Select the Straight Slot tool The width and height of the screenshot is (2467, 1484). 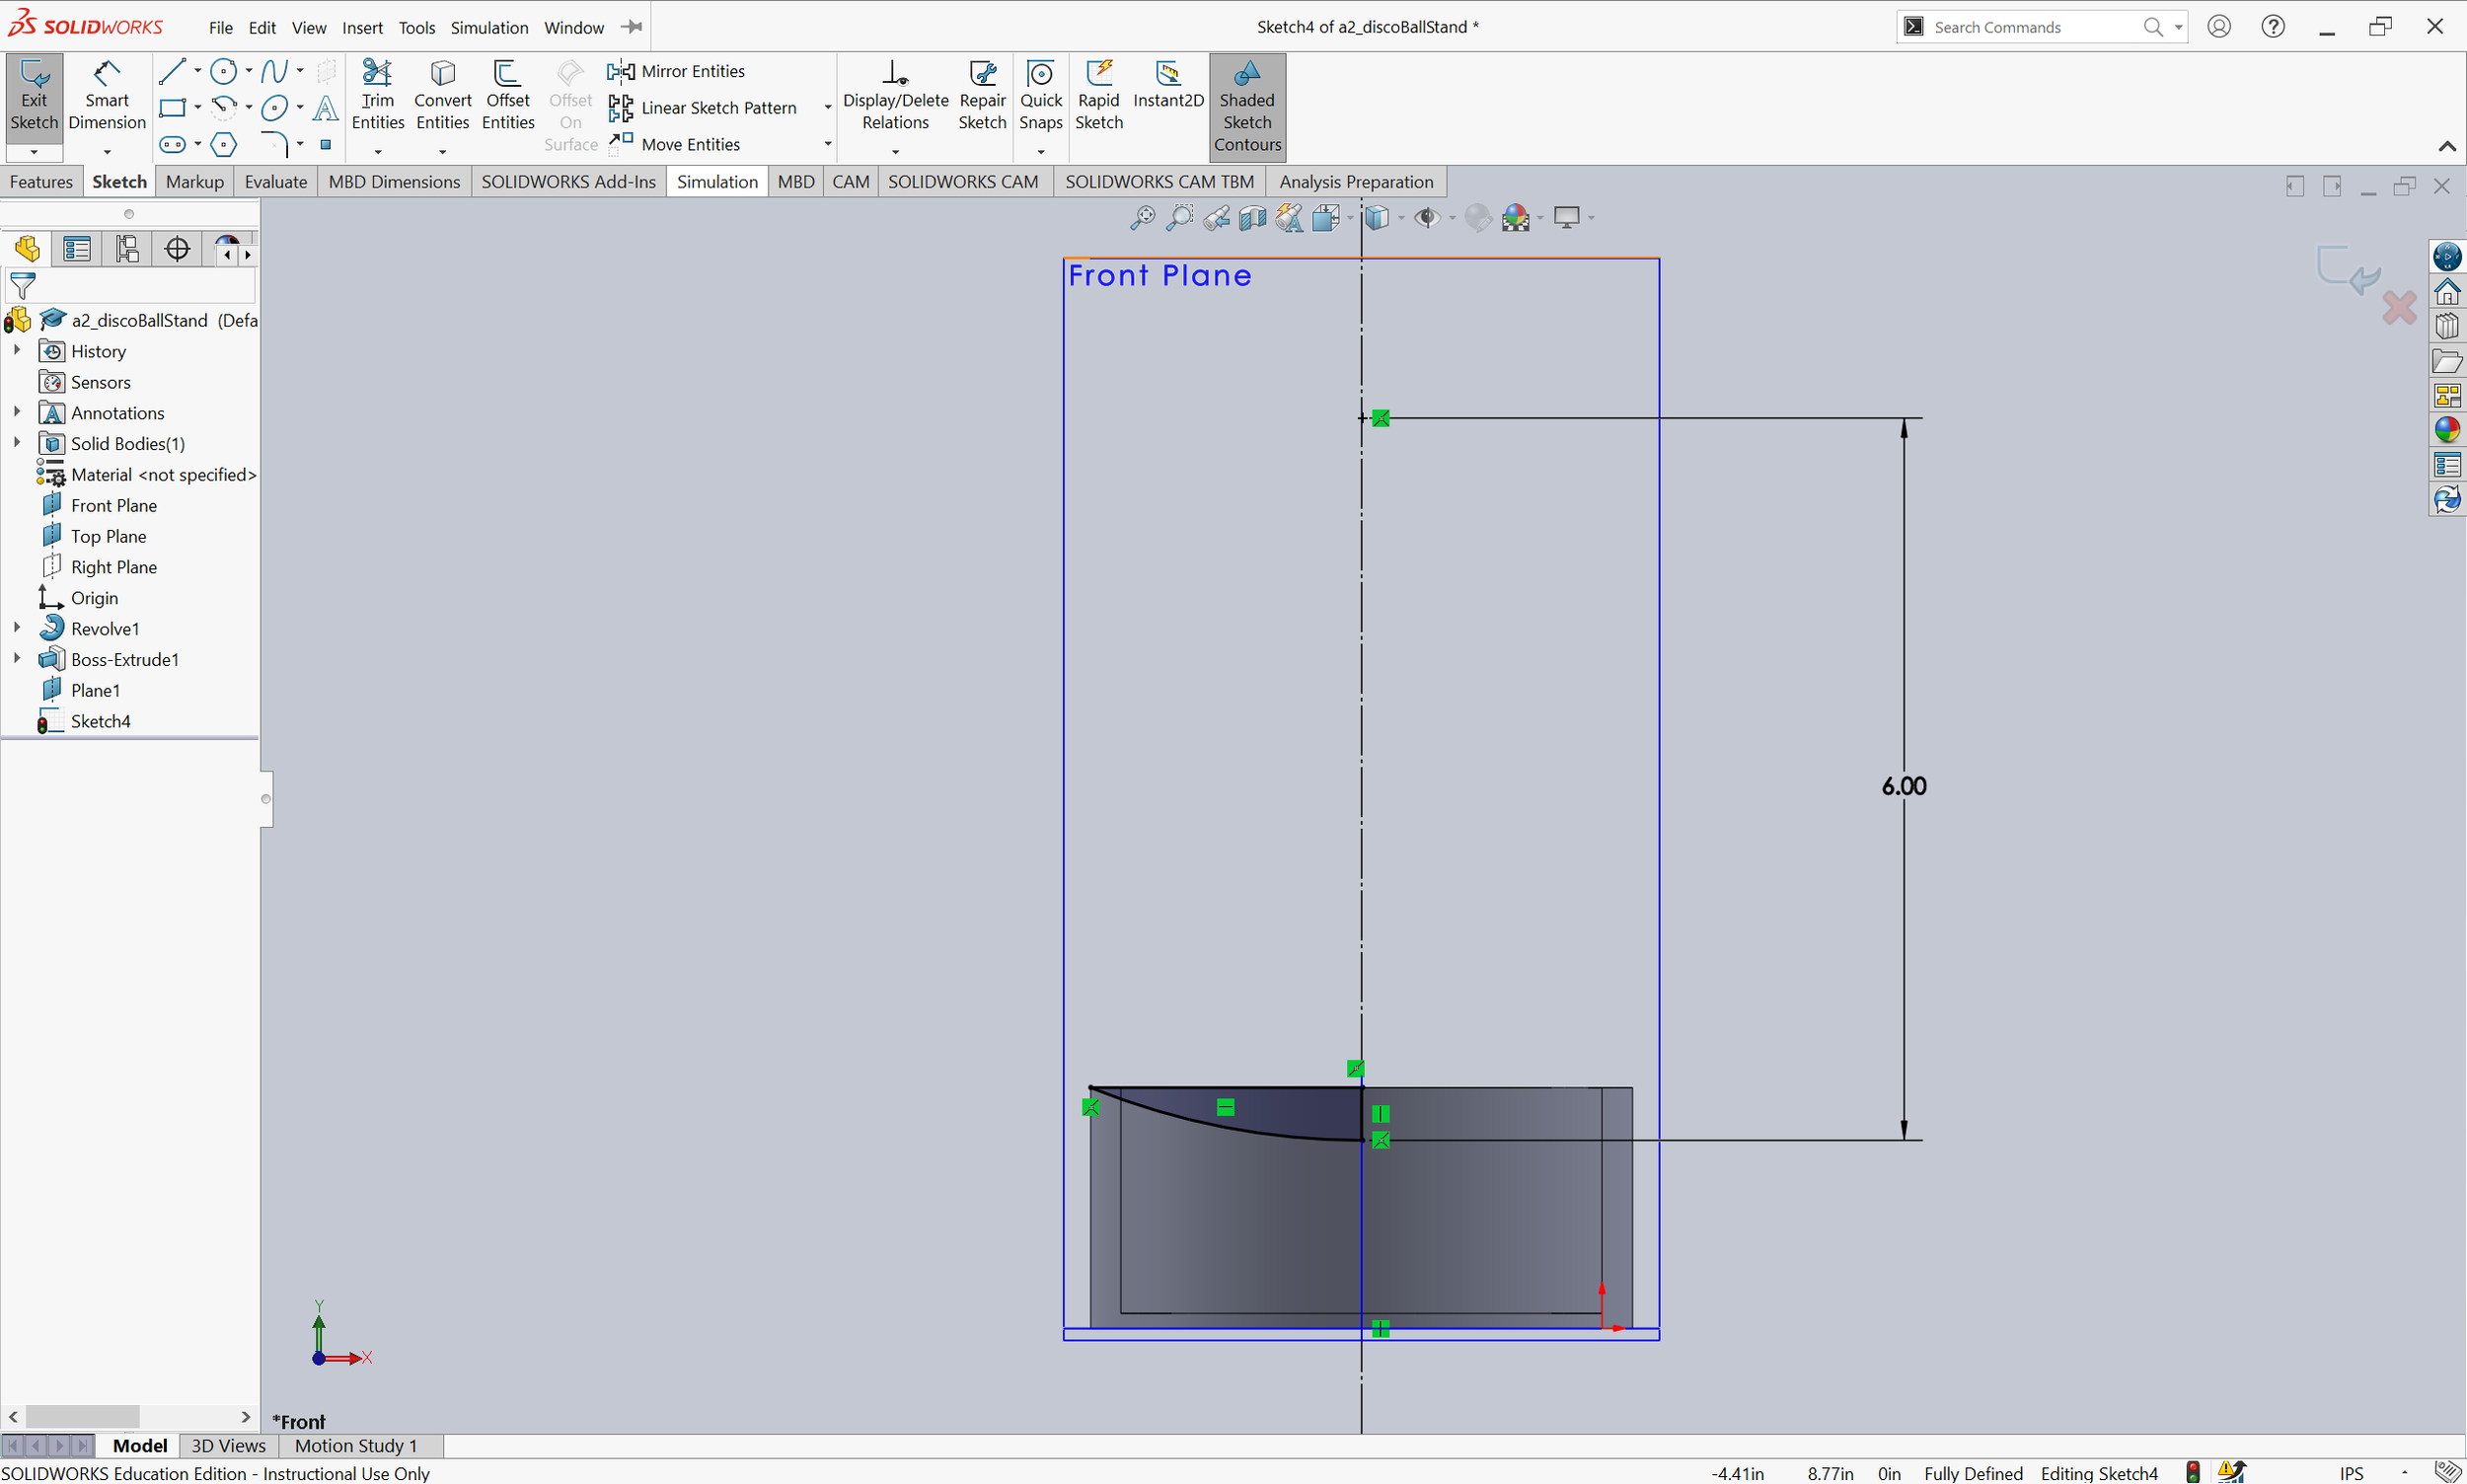[x=172, y=145]
